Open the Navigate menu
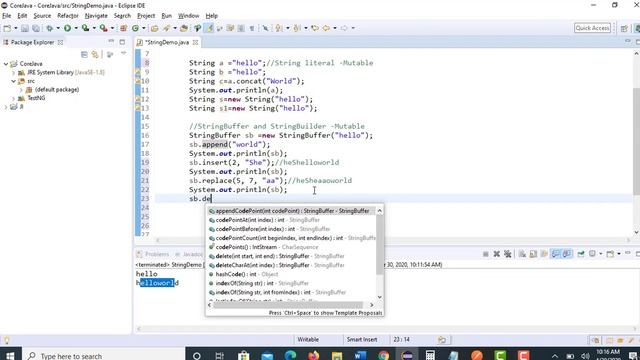Screen dimensions: 640x360 point(96,16)
